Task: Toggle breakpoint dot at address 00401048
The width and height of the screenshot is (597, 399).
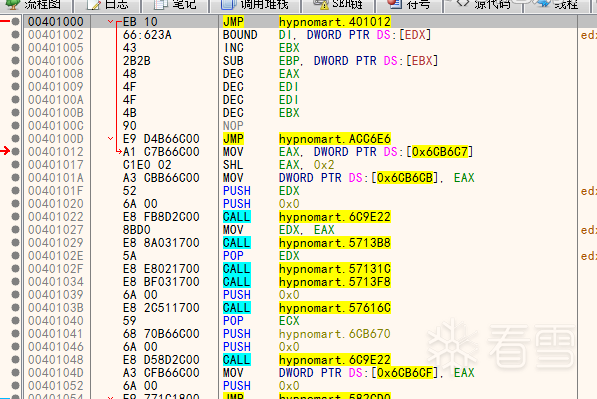Action: [x=15, y=359]
